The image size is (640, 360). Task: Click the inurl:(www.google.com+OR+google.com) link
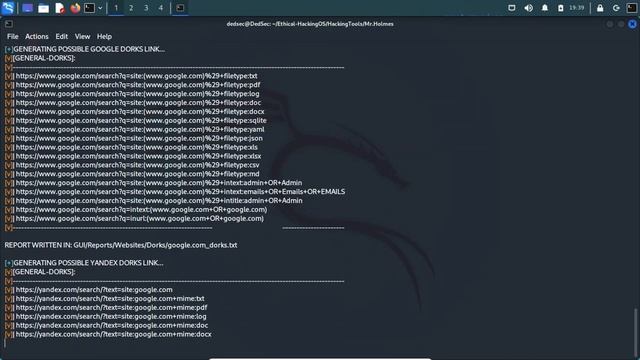click(x=140, y=219)
